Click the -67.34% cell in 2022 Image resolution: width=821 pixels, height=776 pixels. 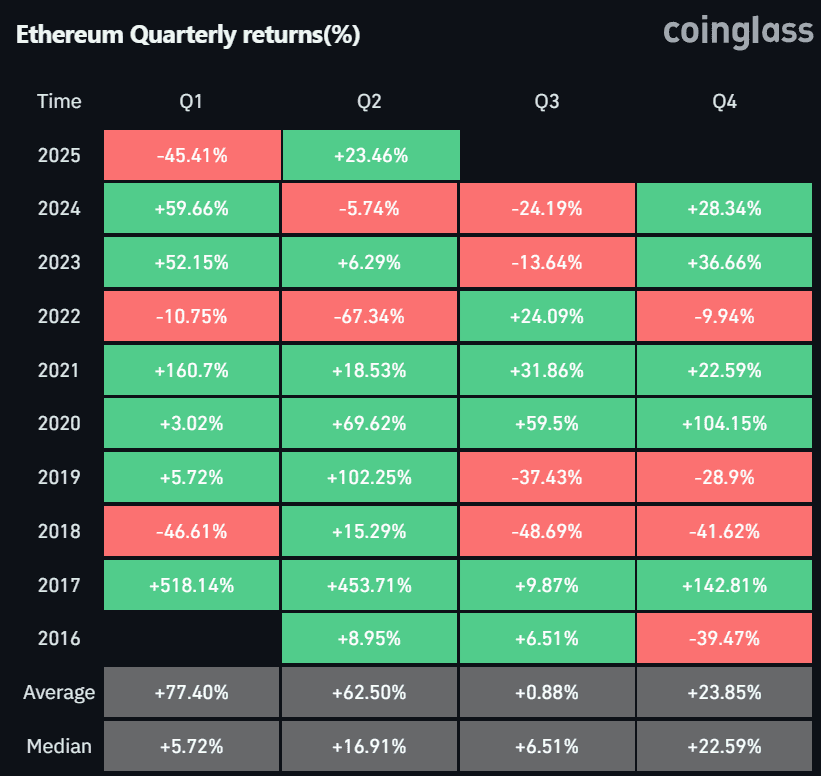tap(370, 317)
